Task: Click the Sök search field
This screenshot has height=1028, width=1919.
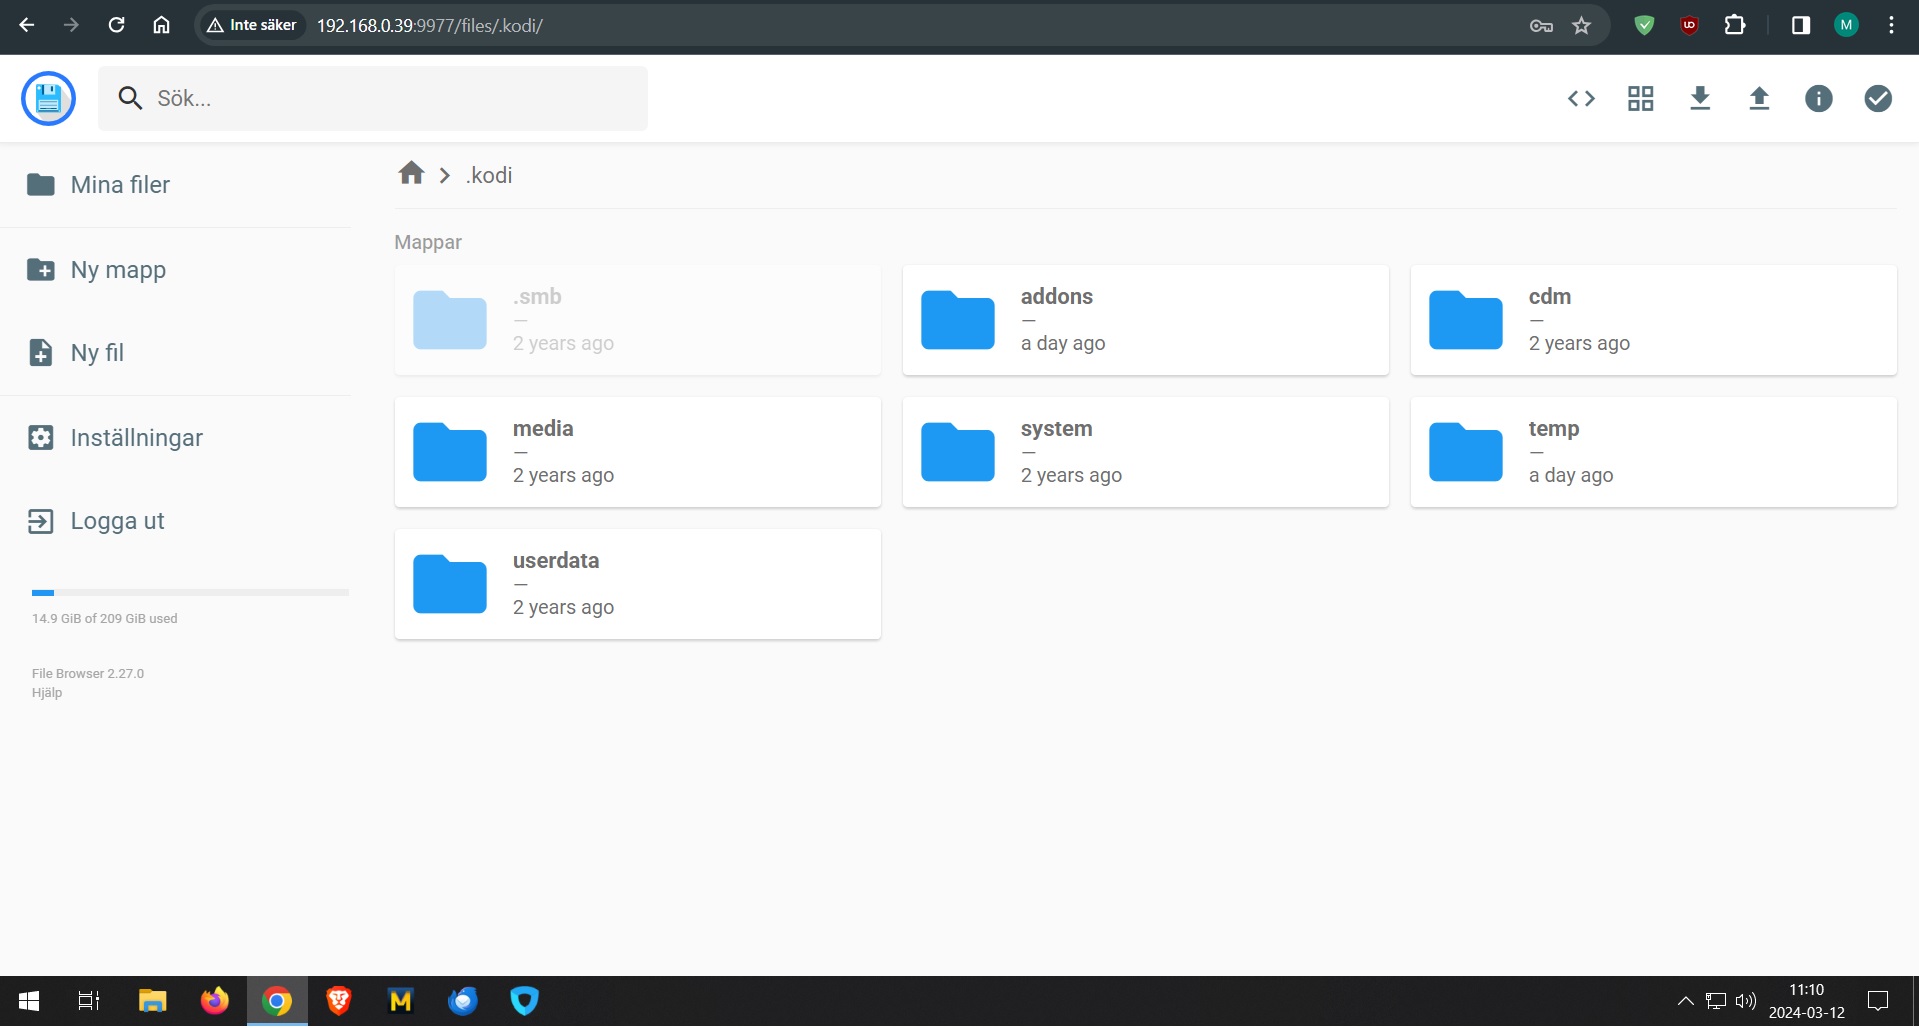Action: click(x=390, y=98)
